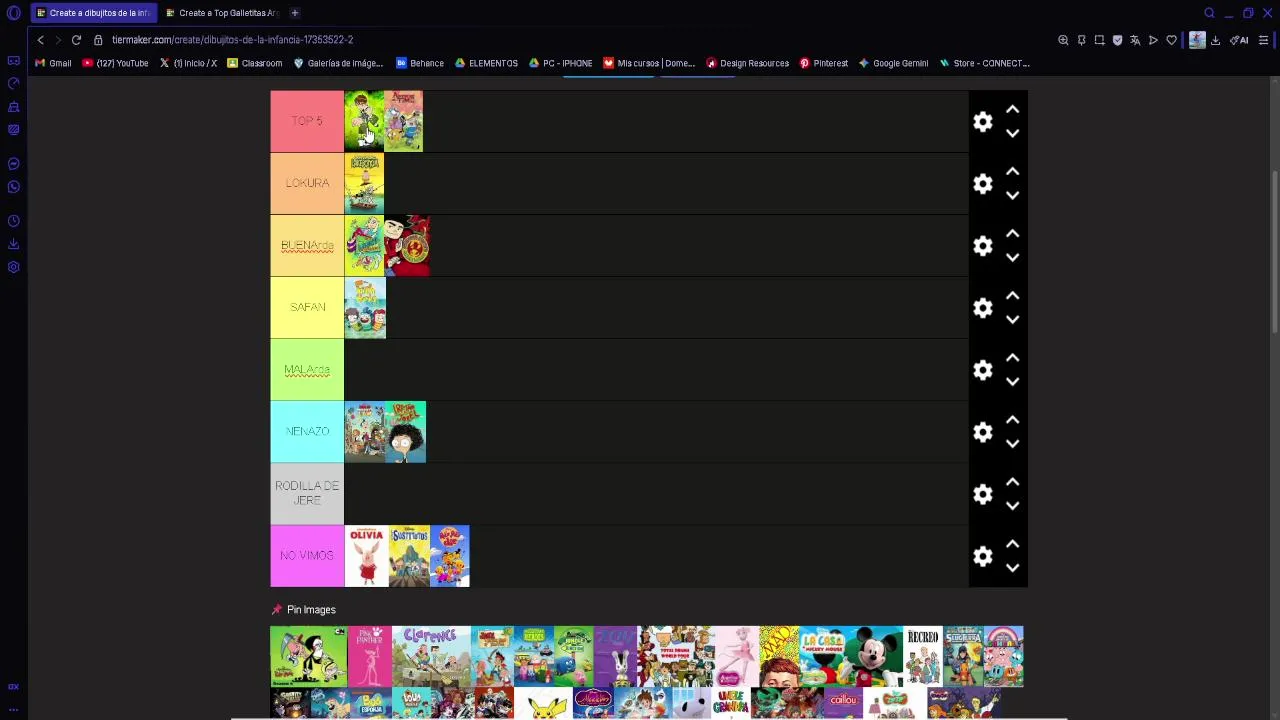
Task: Take a snapshot with the camera icon
Action: (1099, 40)
